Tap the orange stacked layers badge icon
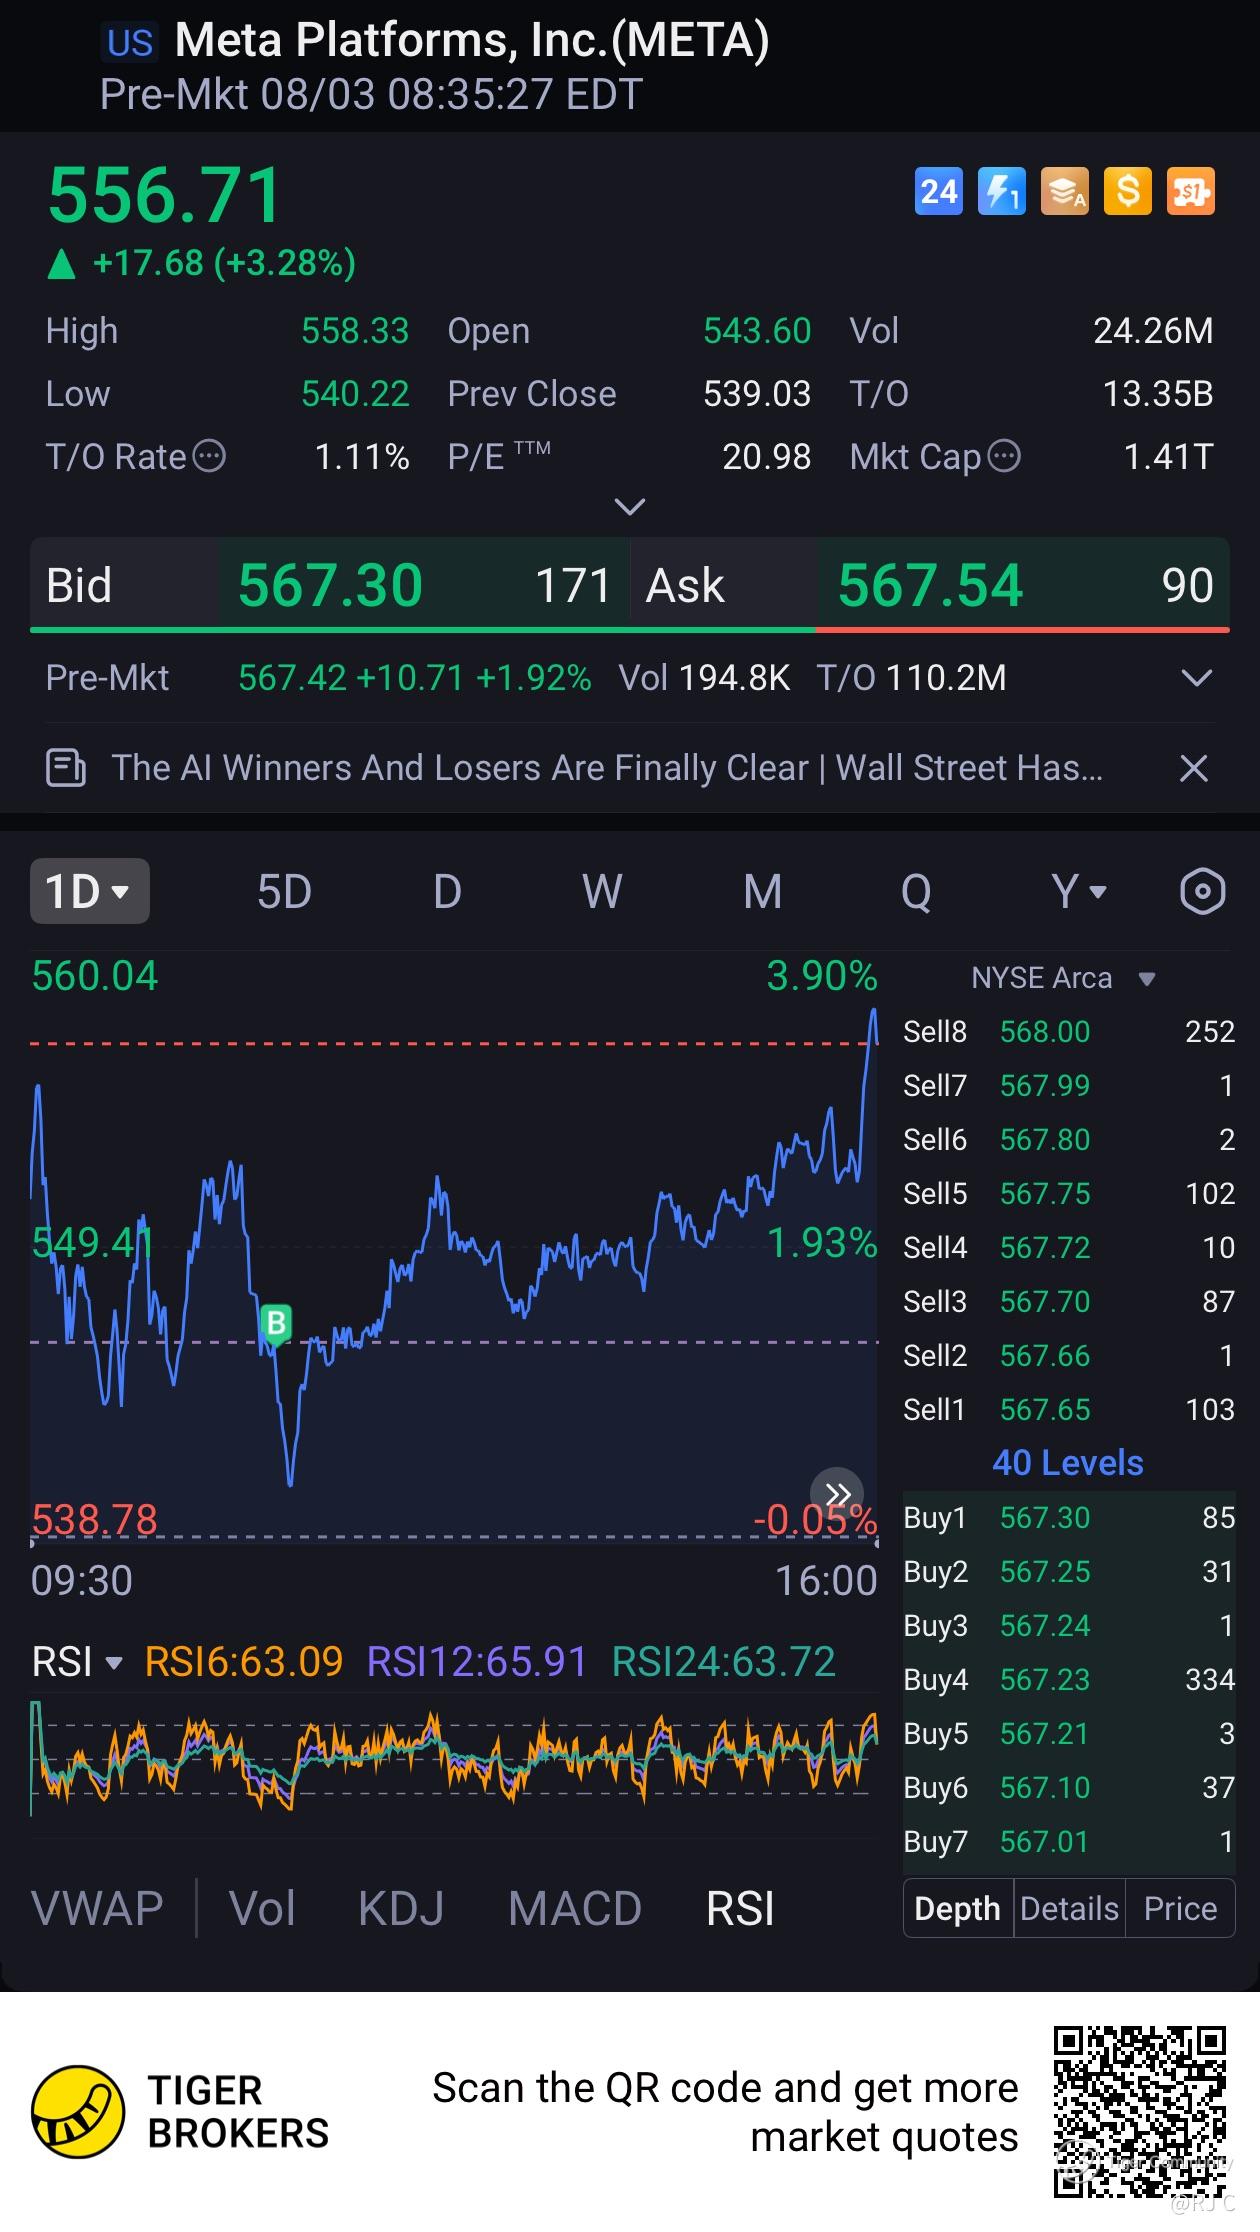 [1064, 191]
